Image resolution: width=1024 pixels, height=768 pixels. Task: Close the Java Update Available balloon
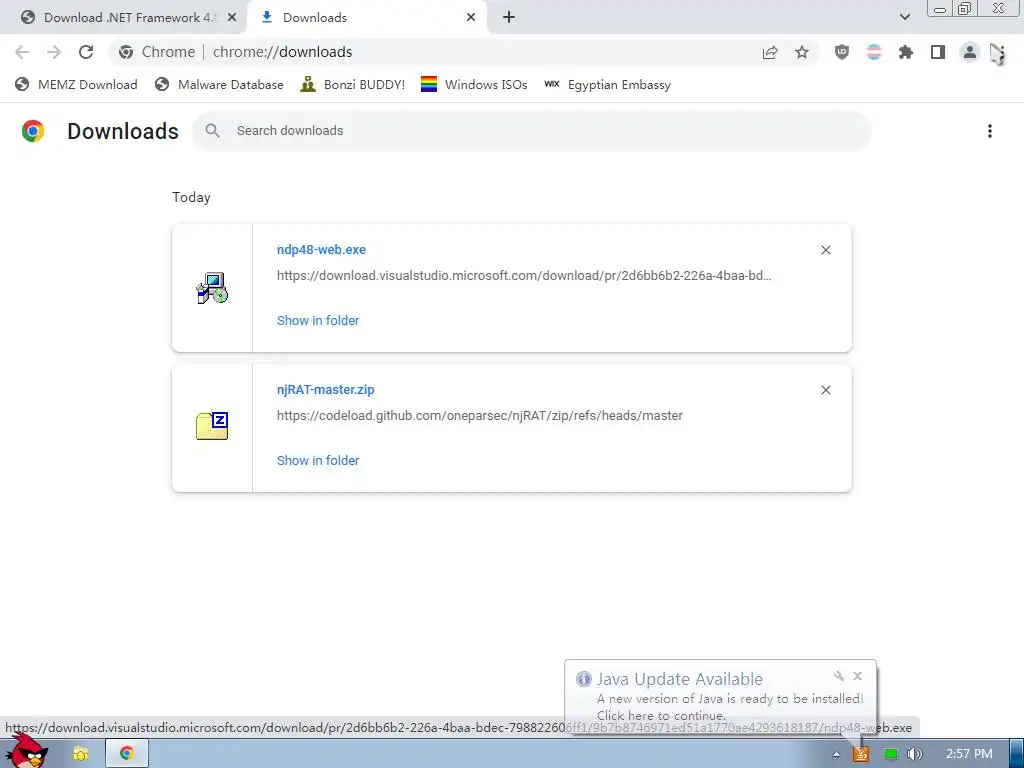tap(857, 676)
